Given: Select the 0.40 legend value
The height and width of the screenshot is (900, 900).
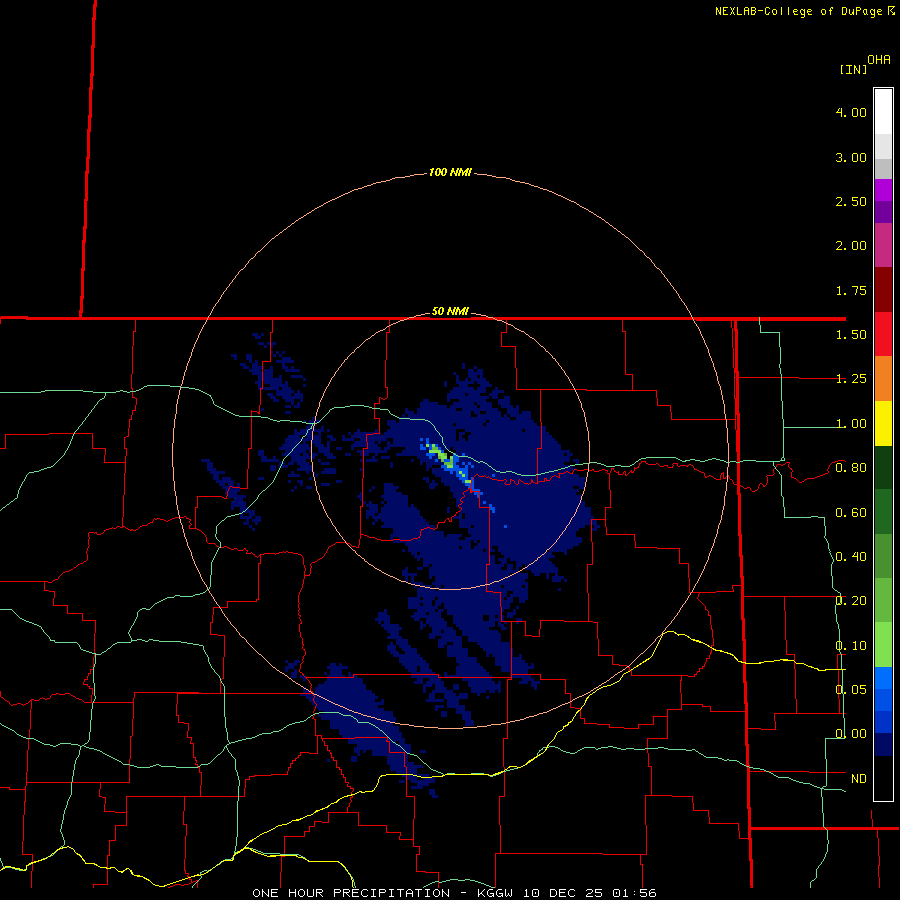Looking at the screenshot, I should 851,557.
